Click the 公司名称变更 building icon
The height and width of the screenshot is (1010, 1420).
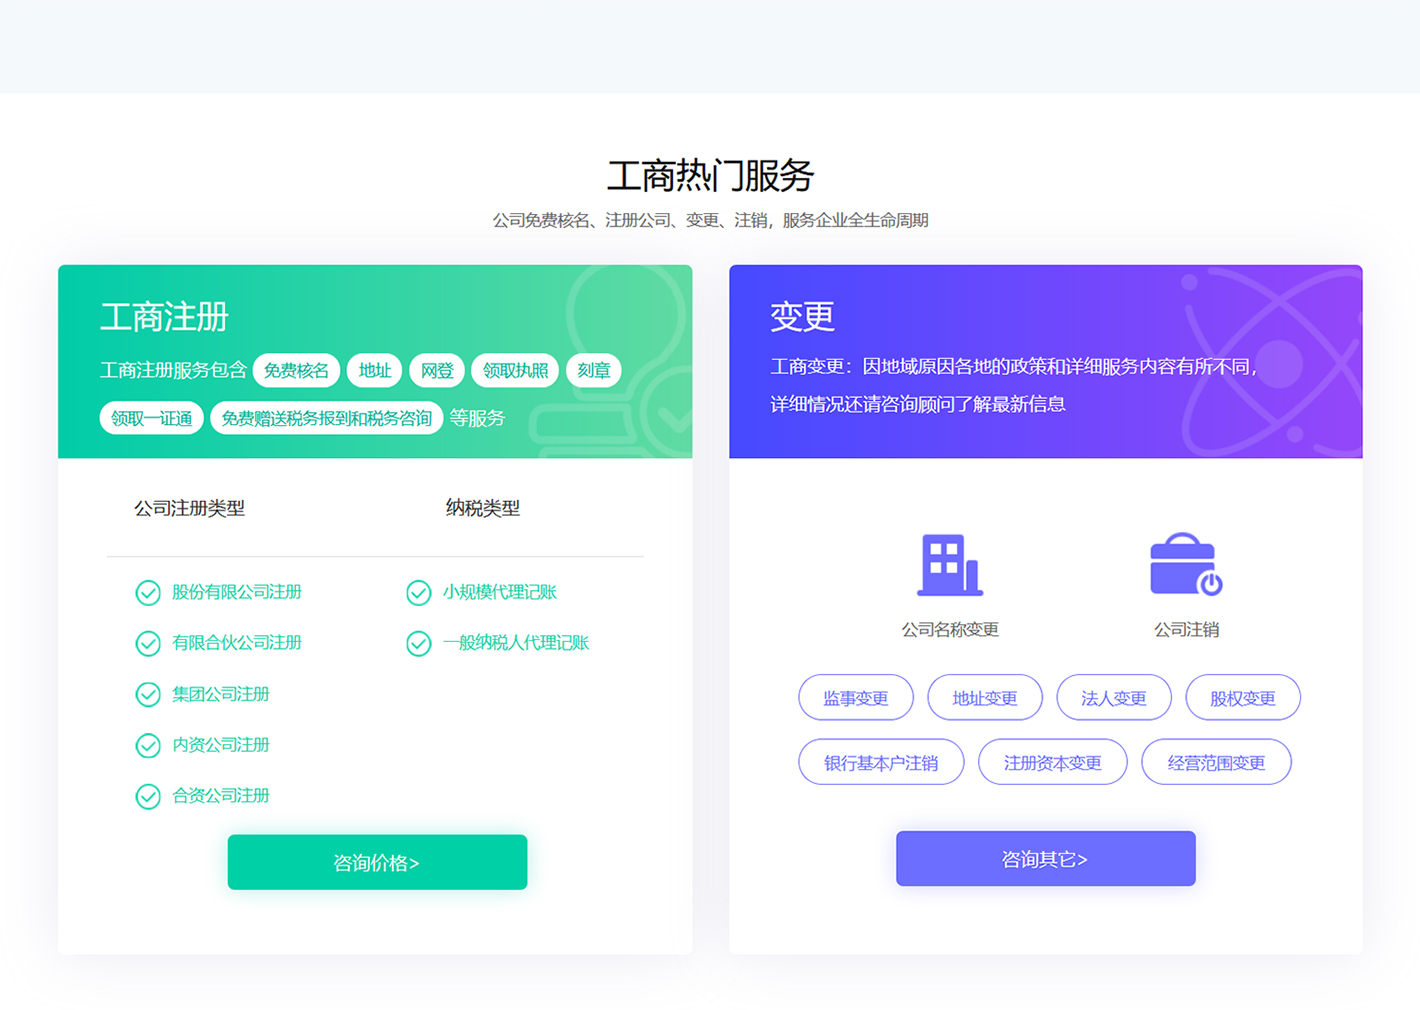click(x=949, y=565)
